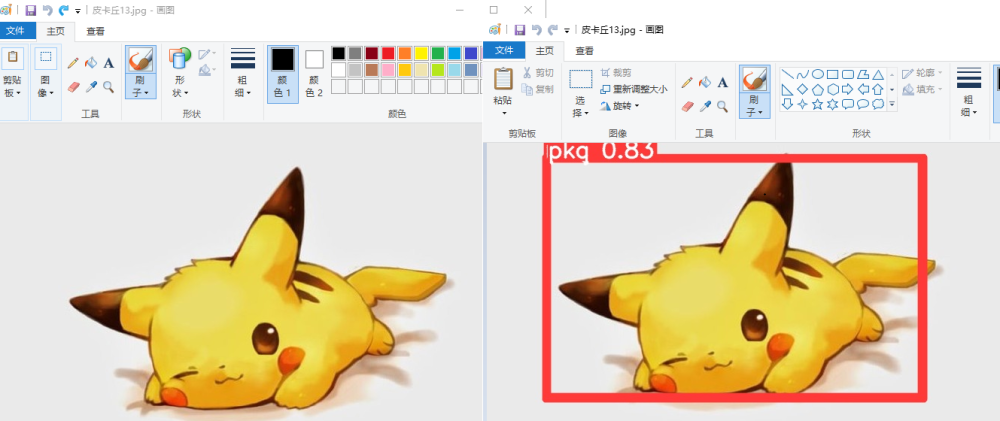The width and height of the screenshot is (1000, 421).
Task: Choose the Triangle shape in right window gallery
Action: click(x=878, y=74)
